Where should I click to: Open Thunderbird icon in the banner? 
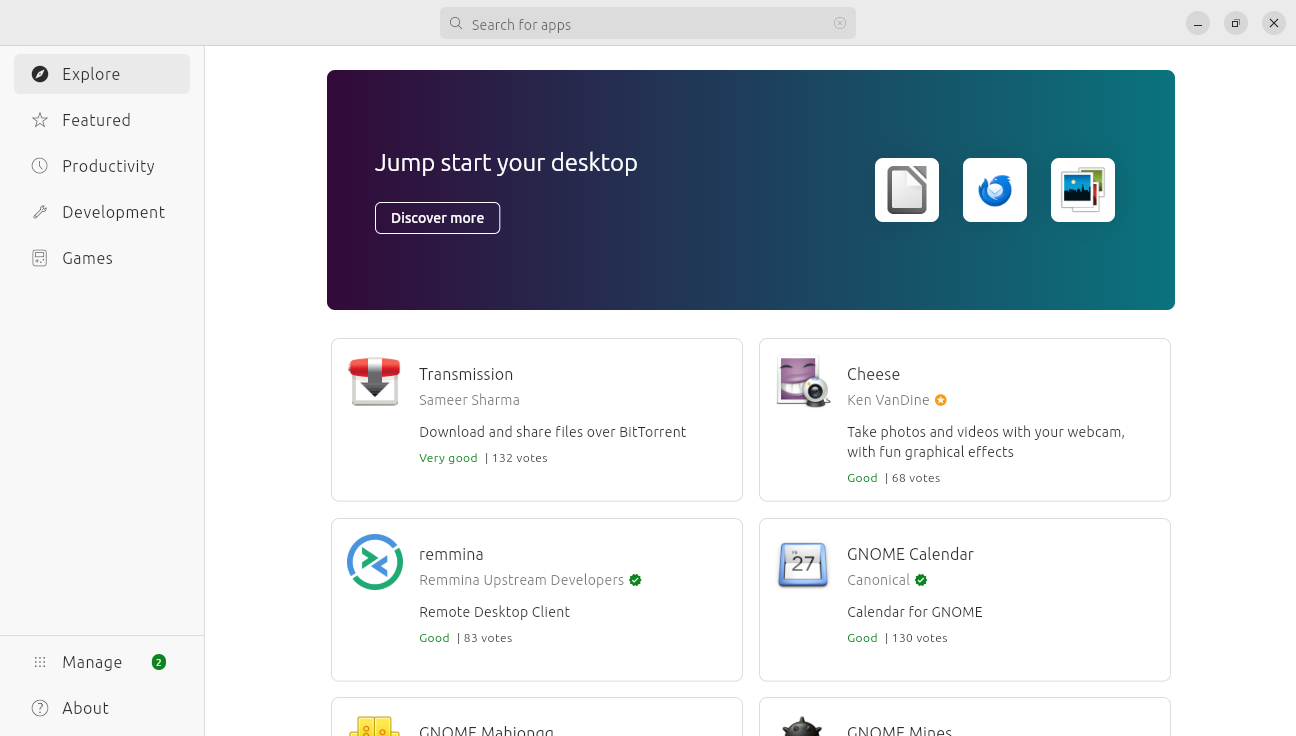pyautogui.click(x=995, y=190)
